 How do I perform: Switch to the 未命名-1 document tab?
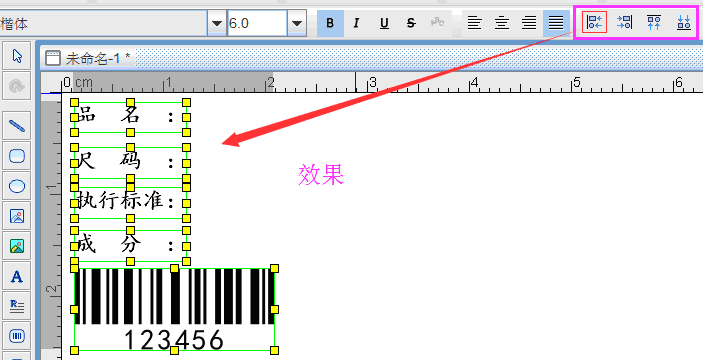(x=88, y=58)
